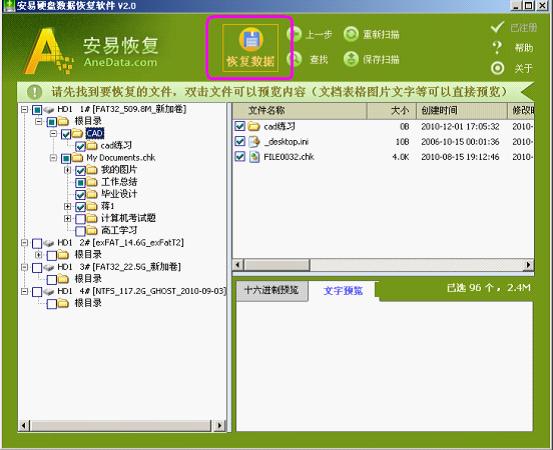This screenshot has height=450, width=553.
Task: Select HD1 3# FAT32_22.5G tree row
Action: pos(119,267)
